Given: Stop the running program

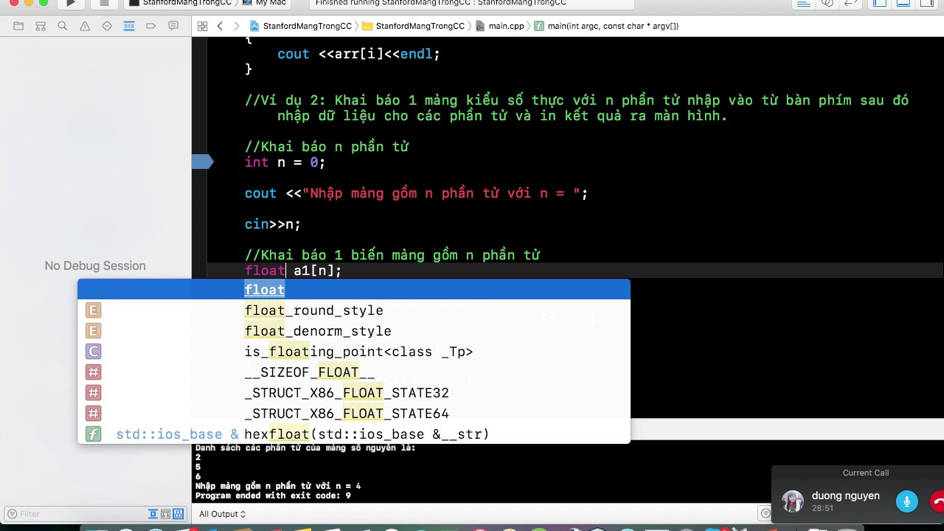Looking at the screenshot, I should 104,2.
